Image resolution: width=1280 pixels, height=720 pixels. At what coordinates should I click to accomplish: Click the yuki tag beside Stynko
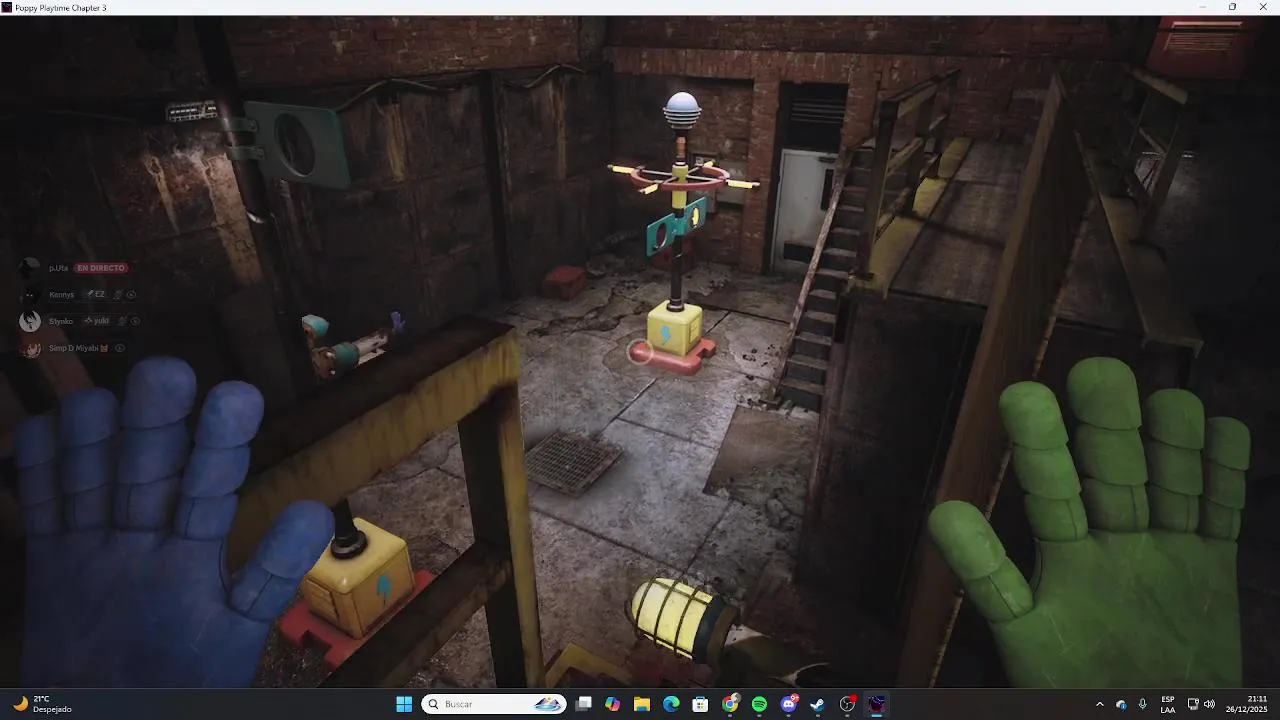click(x=97, y=321)
